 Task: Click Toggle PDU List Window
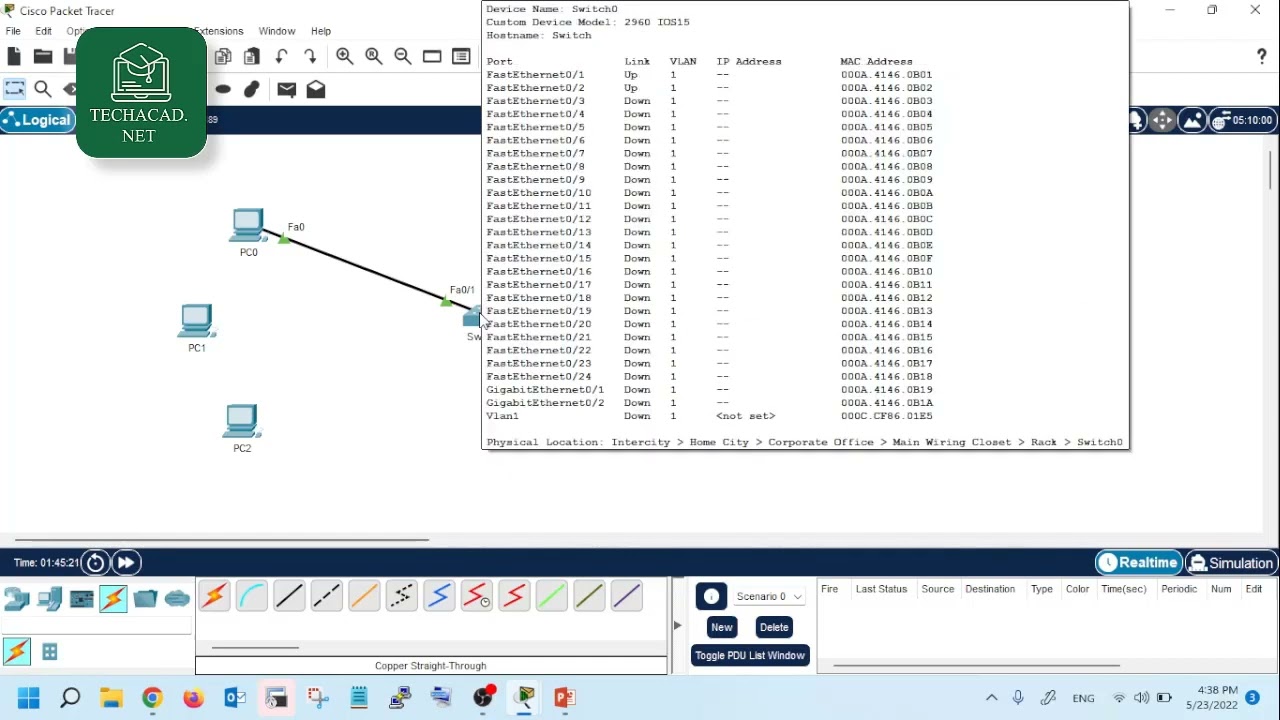tap(750, 656)
